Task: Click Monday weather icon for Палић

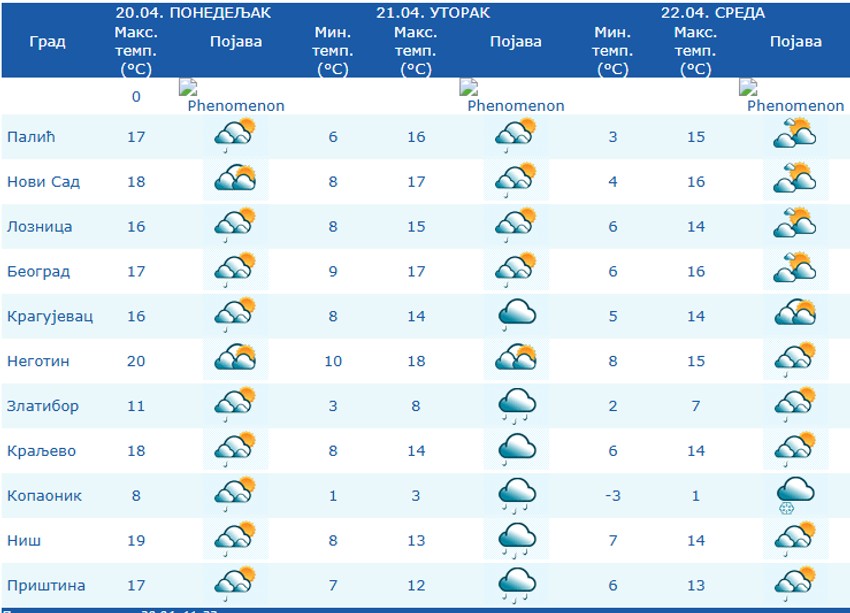Action: [235, 136]
